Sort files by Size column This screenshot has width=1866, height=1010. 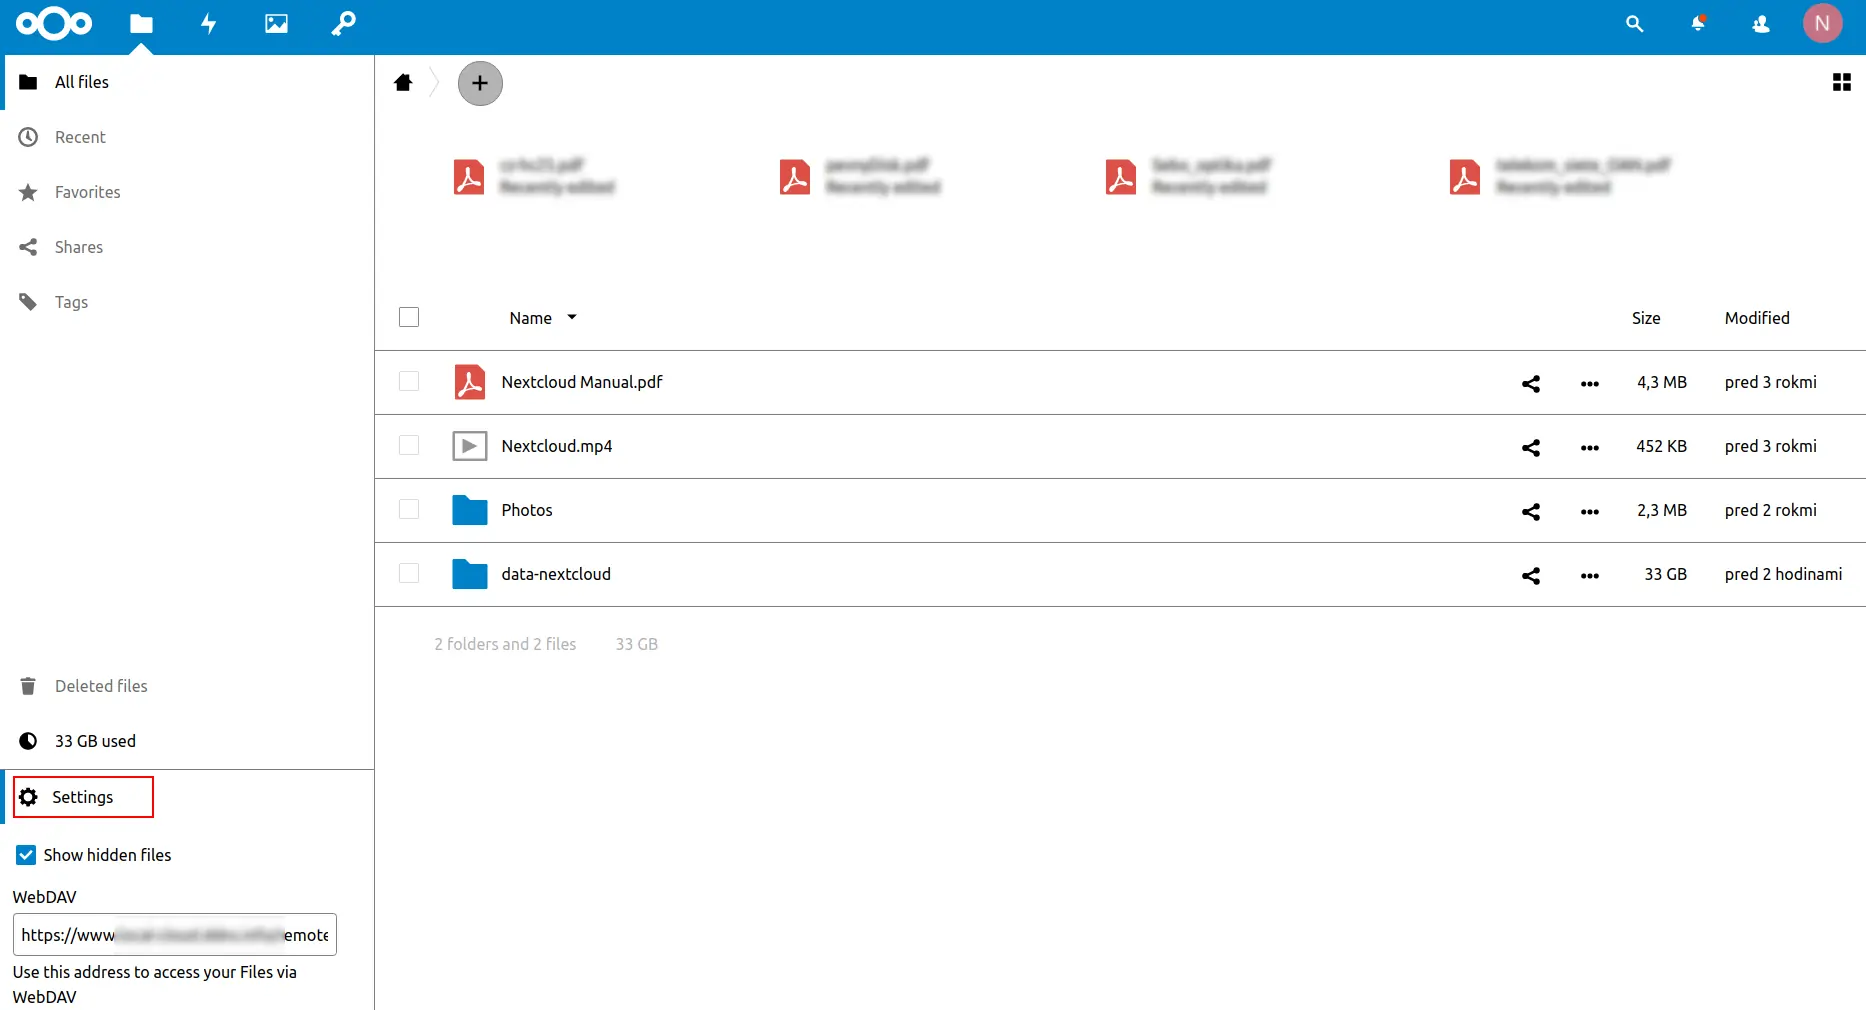(x=1646, y=318)
